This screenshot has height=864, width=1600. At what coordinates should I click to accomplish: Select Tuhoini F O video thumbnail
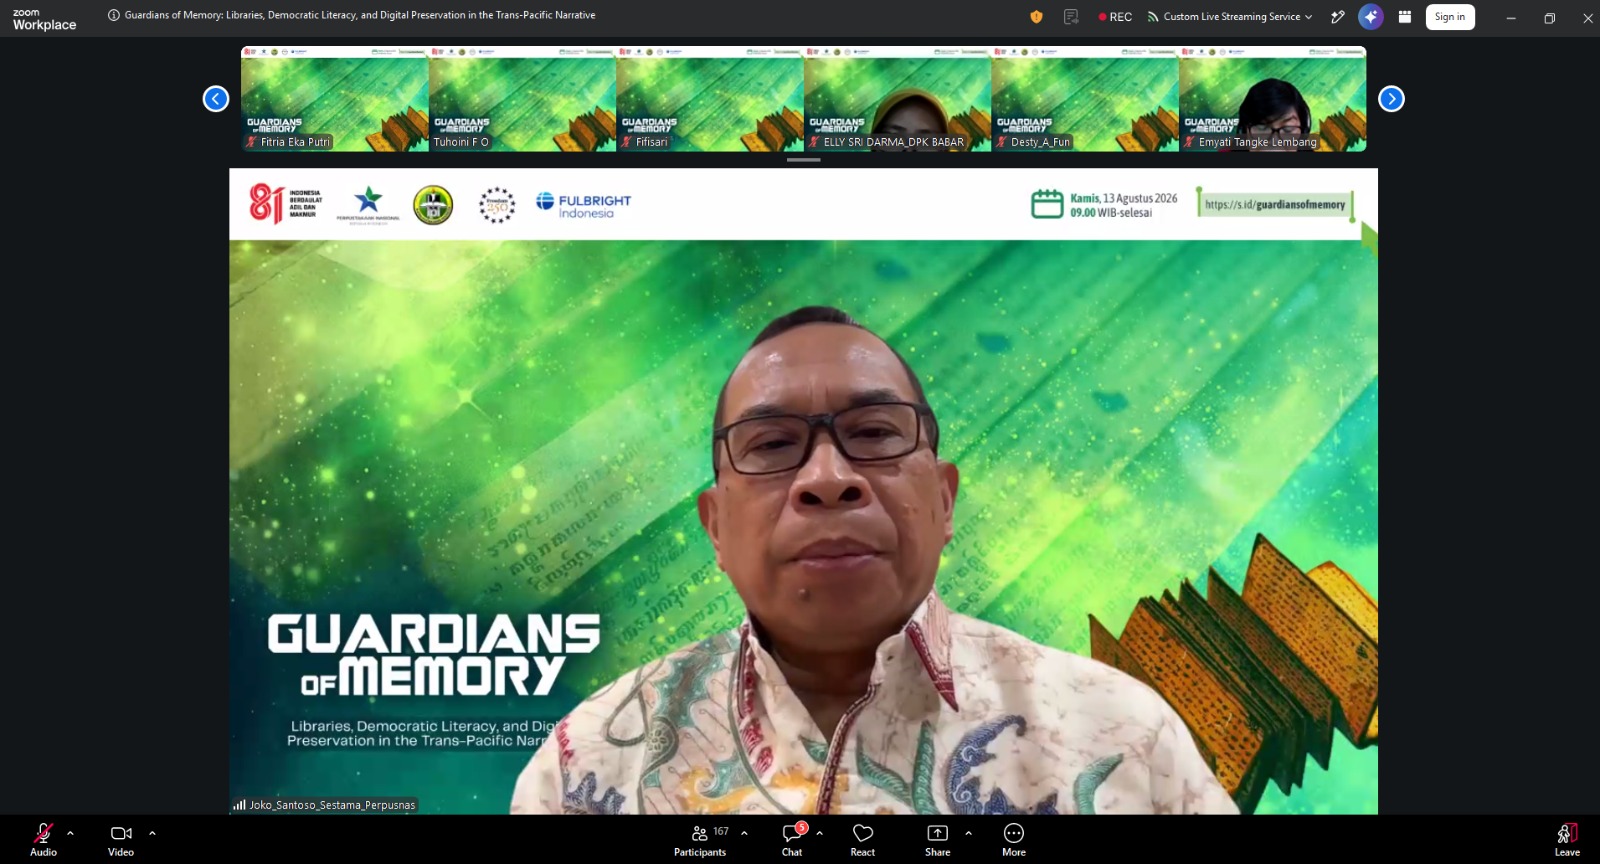[522, 99]
